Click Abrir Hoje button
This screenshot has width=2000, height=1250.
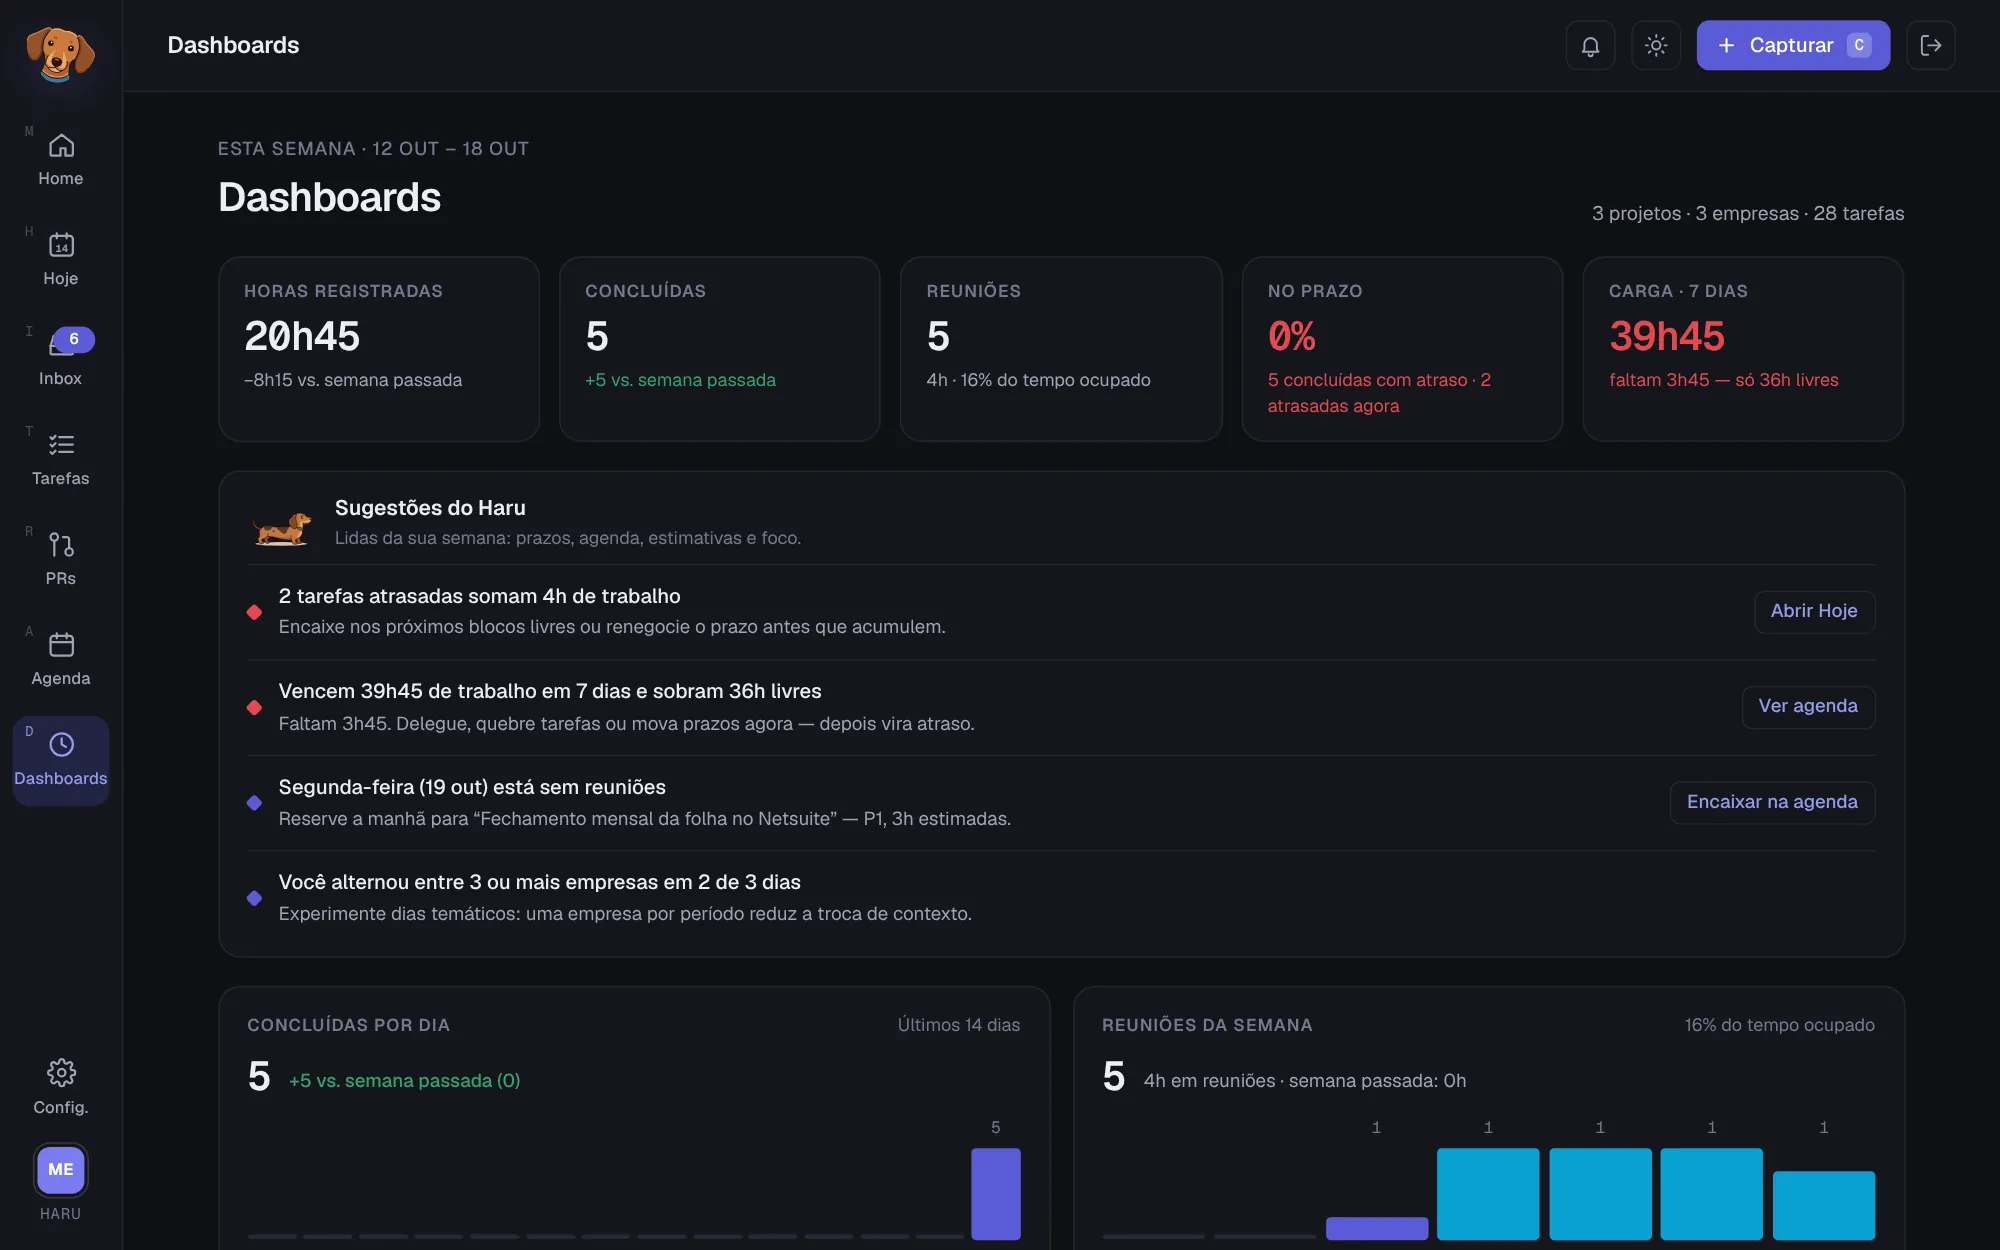pyautogui.click(x=1814, y=611)
